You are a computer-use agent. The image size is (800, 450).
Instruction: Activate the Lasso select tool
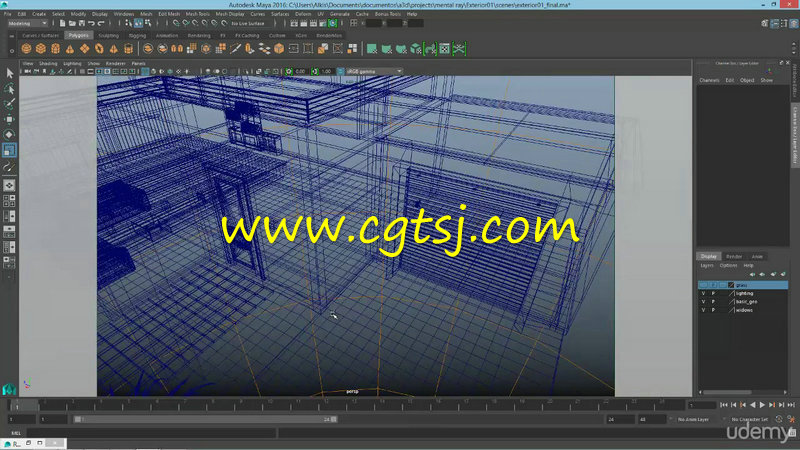pos(9,88)
